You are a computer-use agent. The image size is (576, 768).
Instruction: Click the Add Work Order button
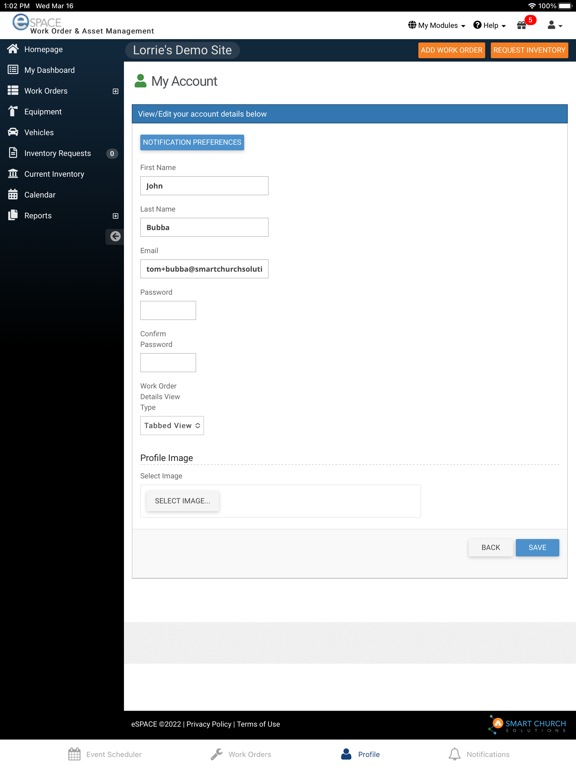click(452, 50)
